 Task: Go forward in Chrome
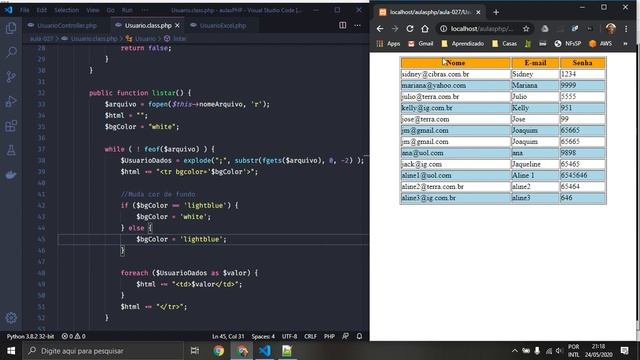(x=395, y=29)
